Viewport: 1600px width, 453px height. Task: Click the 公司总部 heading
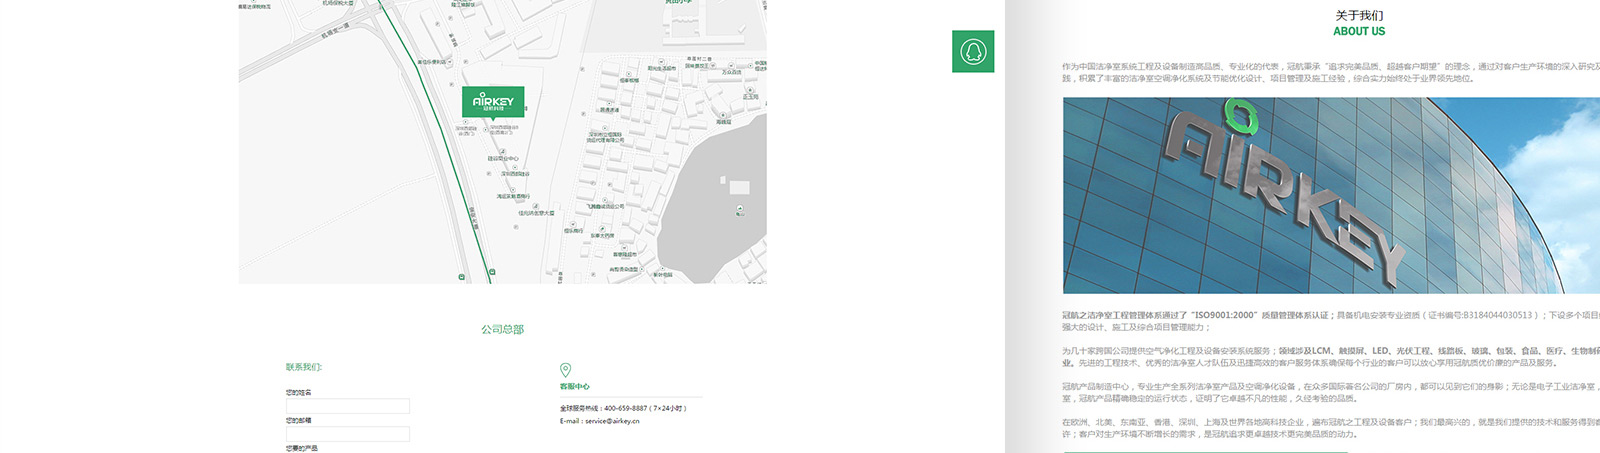coord(502,329)
